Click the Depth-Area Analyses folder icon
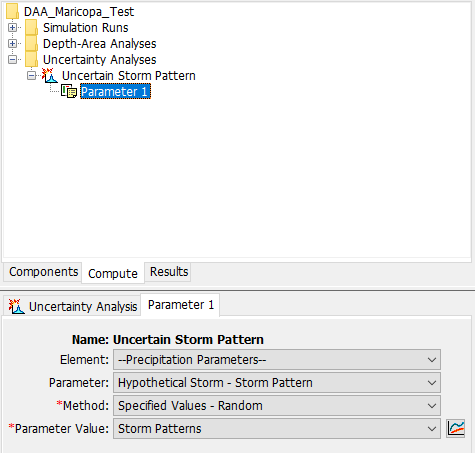This screenshot has width=476, height=453. pos(32,43)
